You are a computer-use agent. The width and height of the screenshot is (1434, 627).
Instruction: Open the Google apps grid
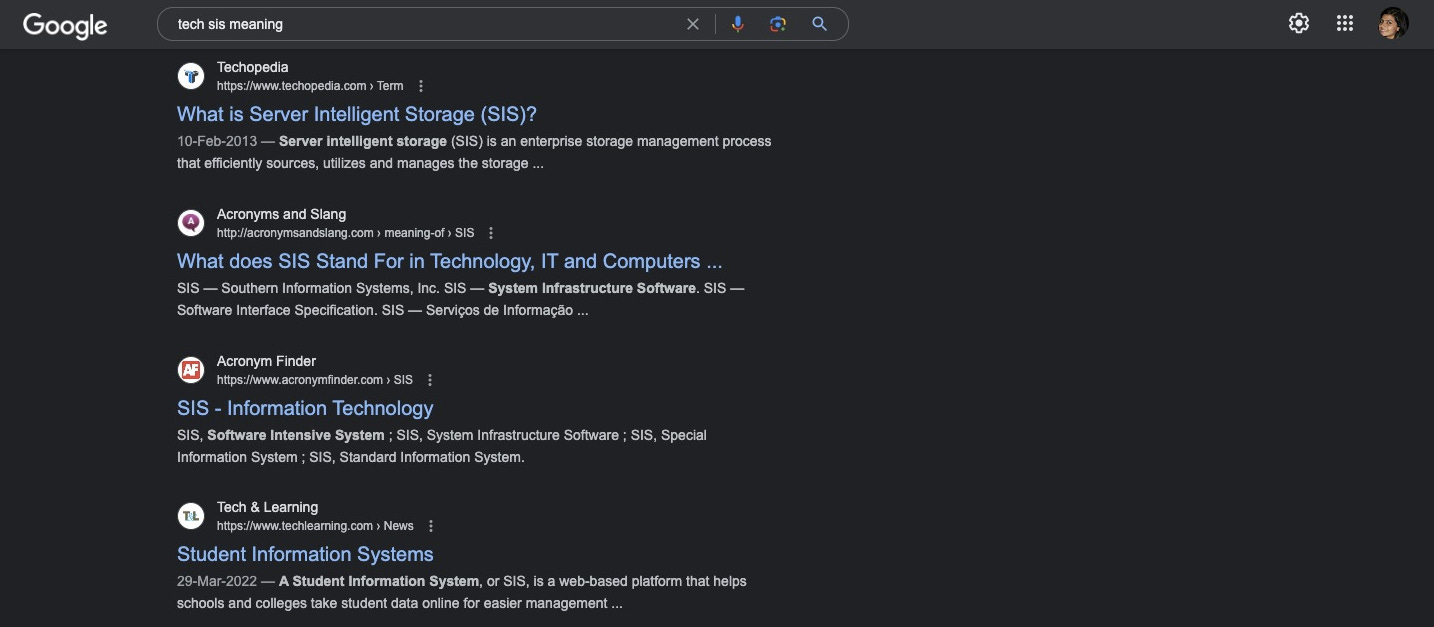(x=1345, y=23)
